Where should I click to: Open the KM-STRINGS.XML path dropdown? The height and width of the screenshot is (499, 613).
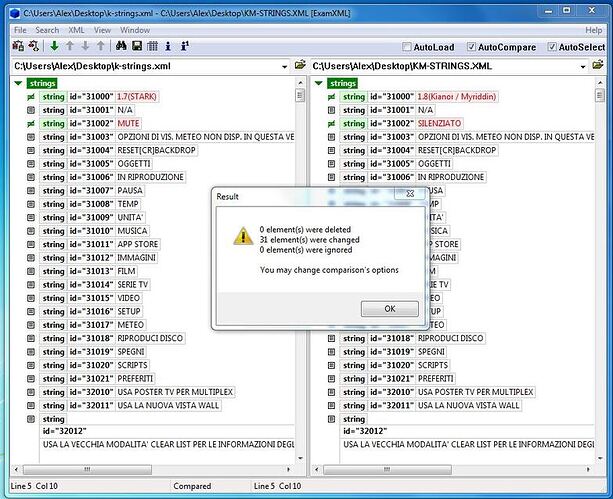(583, 67)
